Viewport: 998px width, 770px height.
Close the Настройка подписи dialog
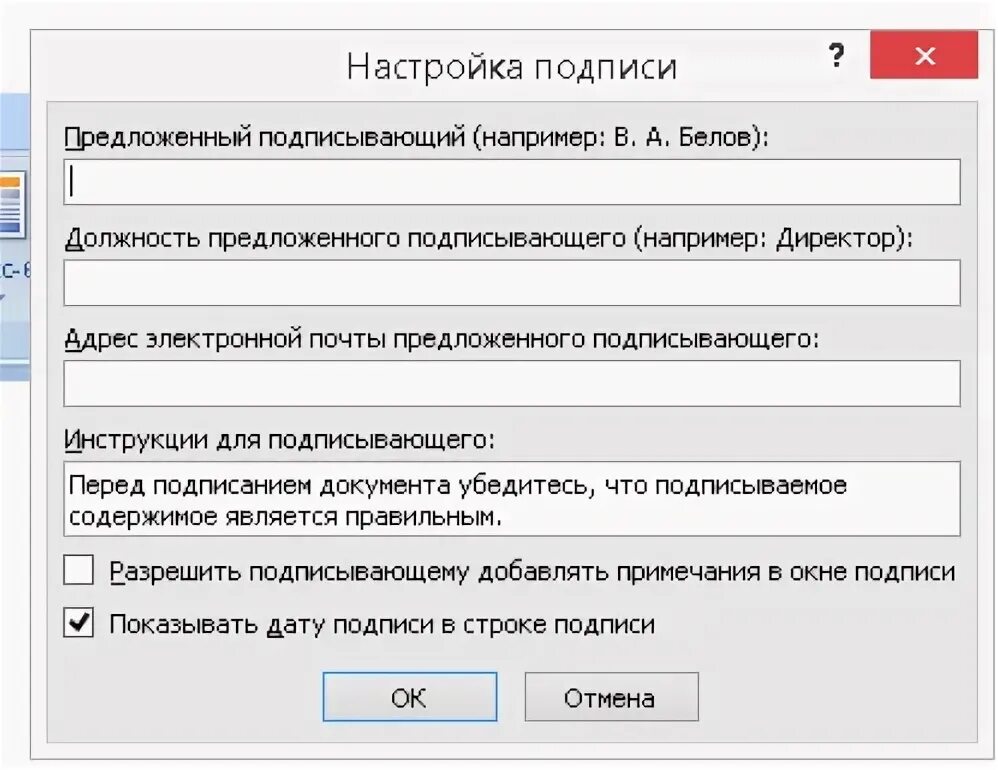(923, 56)
